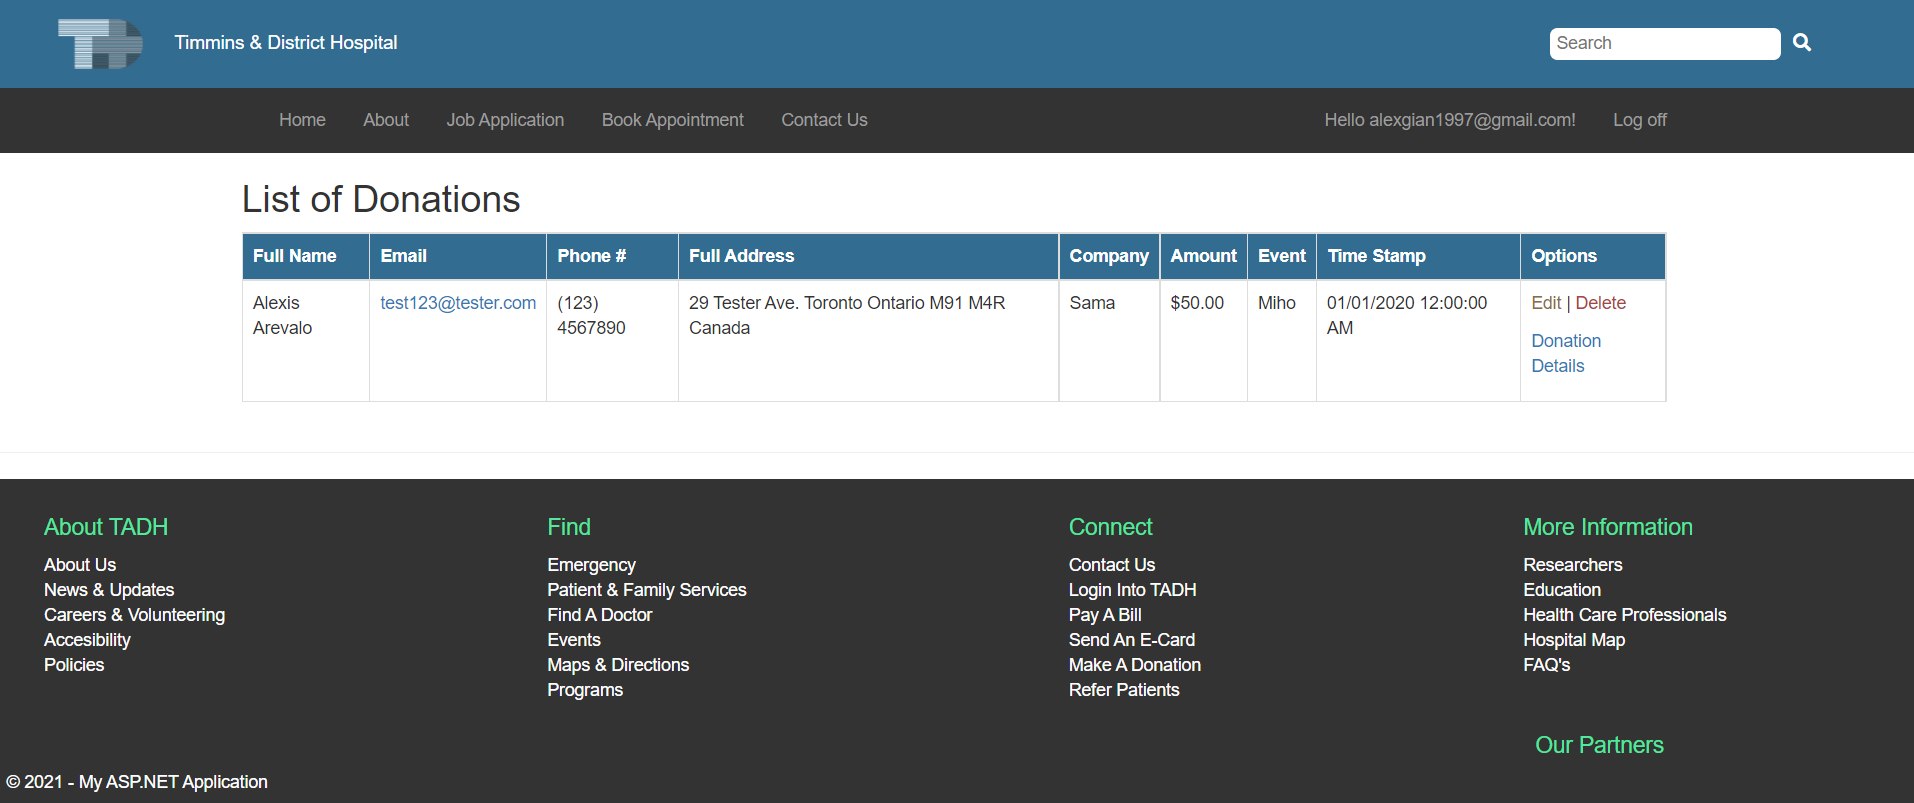Screen dimensions: 1914x803
Task: Open Careers & Volunteering in the footer
Action: pos(134,615)
